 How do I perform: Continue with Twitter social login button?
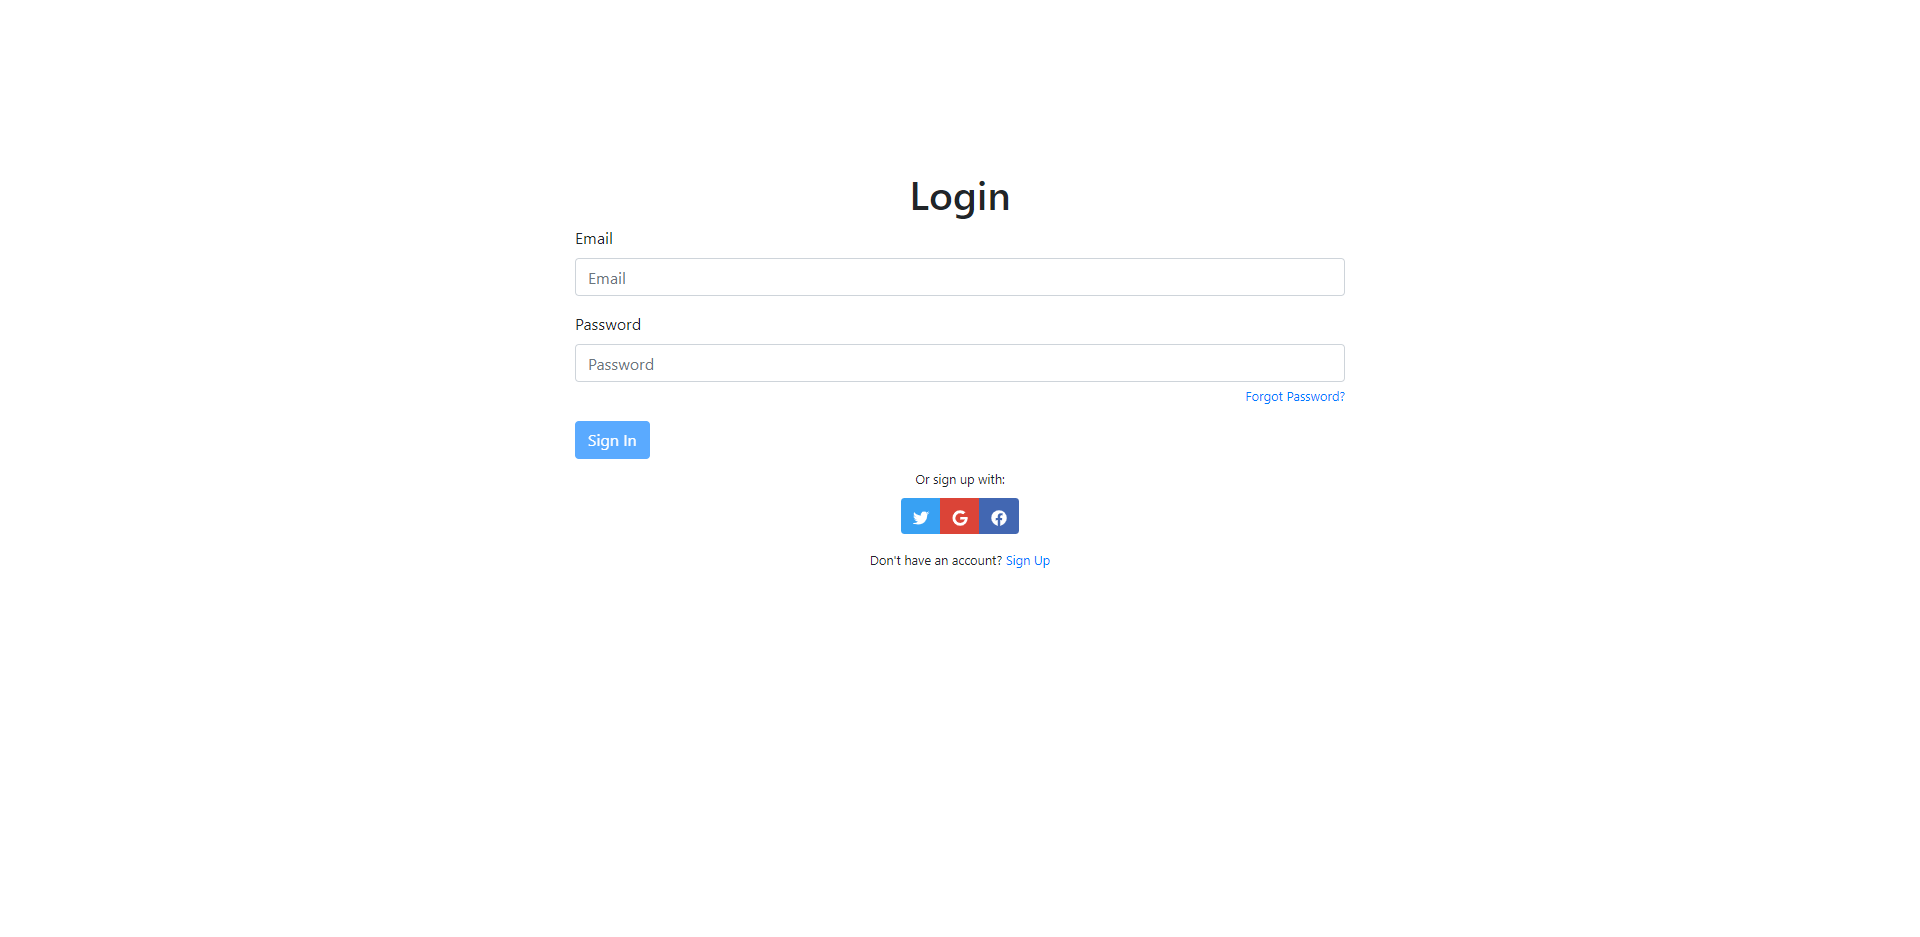pyautogui.click(x=920, y=516)
